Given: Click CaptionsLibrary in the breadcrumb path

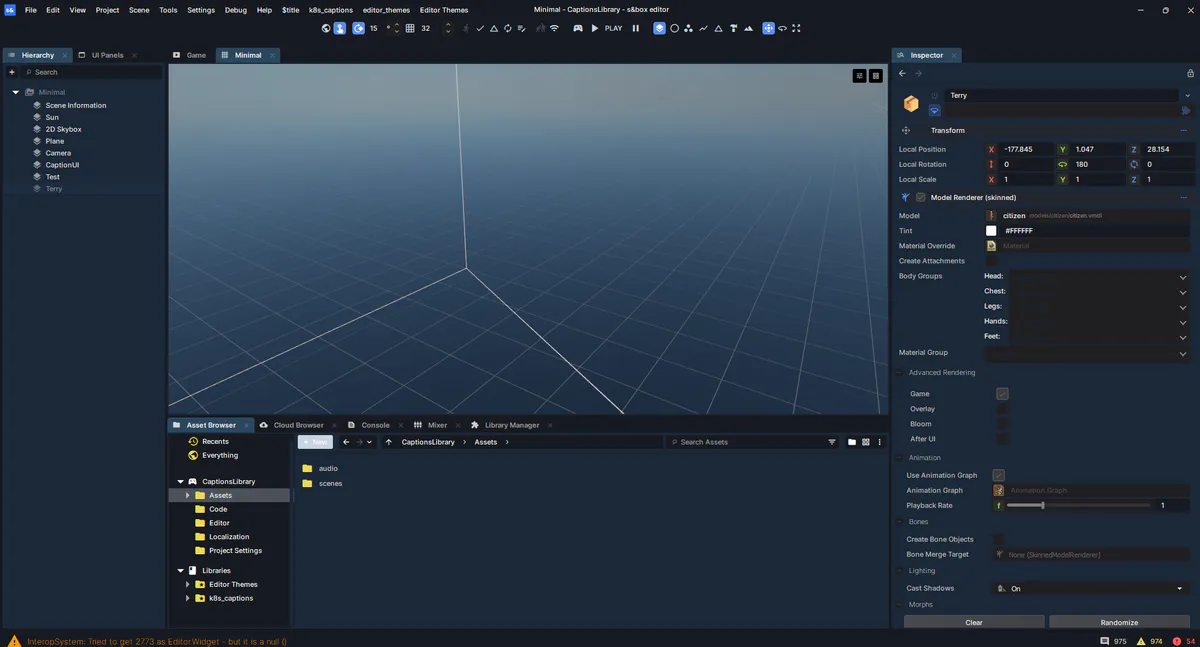Looking at the screenshot, I should pyautogui.click(x=428, y=442).
